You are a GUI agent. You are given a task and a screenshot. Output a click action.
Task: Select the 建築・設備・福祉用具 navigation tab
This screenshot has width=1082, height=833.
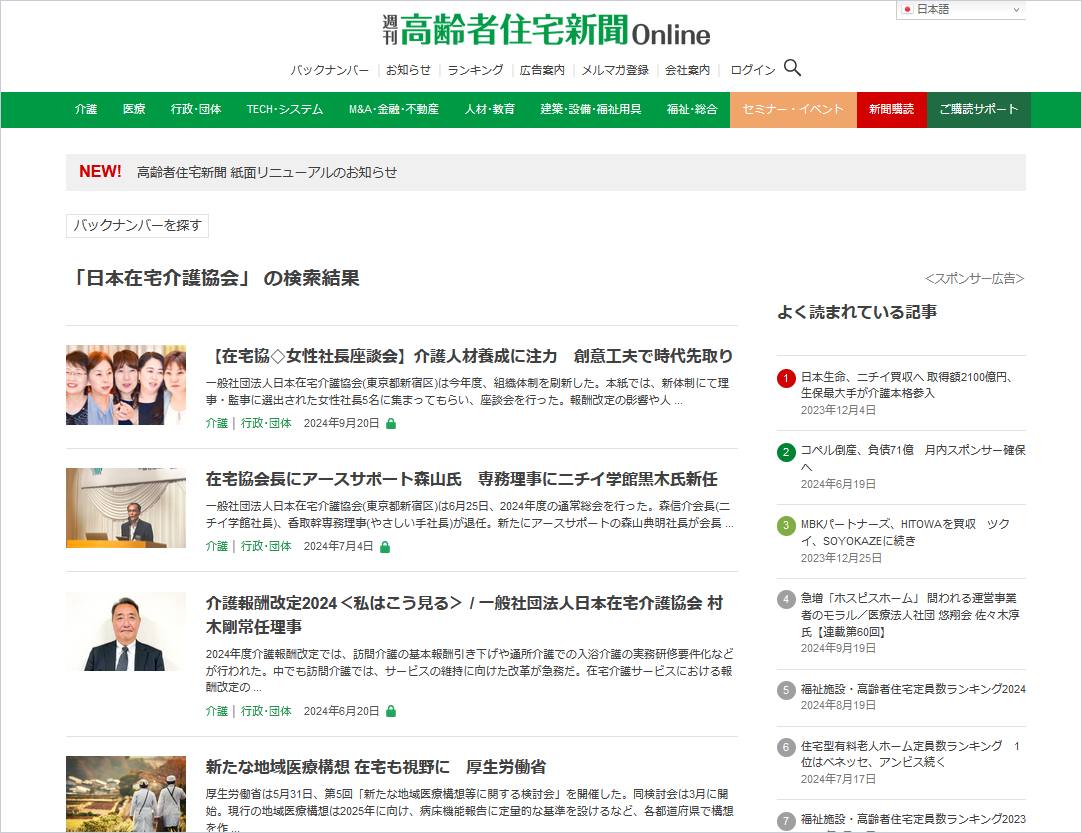pyautogui.click(x=591, y=109)
